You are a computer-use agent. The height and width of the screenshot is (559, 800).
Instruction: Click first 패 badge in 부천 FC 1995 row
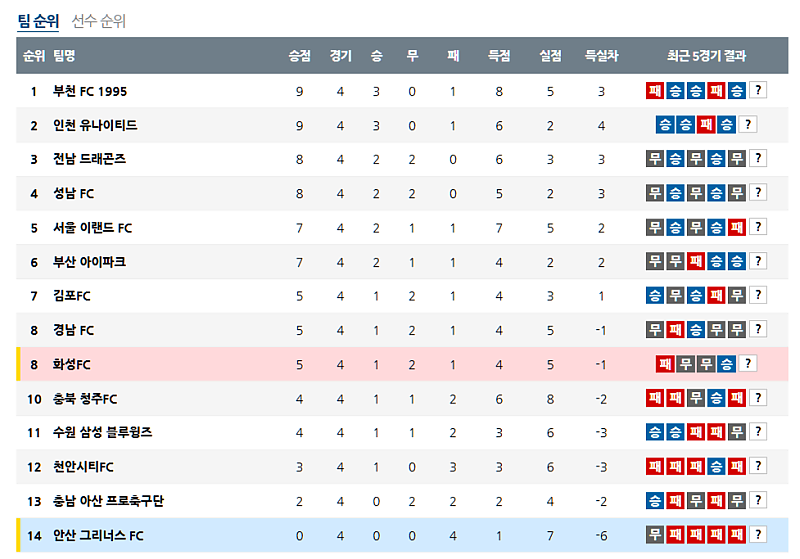pos(655,91)
